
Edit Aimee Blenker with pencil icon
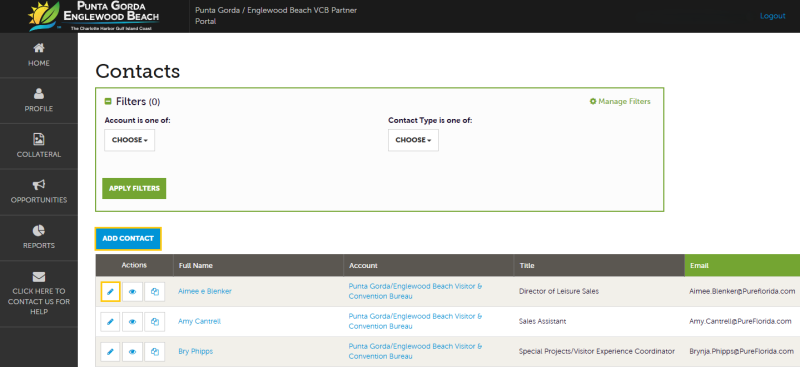coord(110,292)
